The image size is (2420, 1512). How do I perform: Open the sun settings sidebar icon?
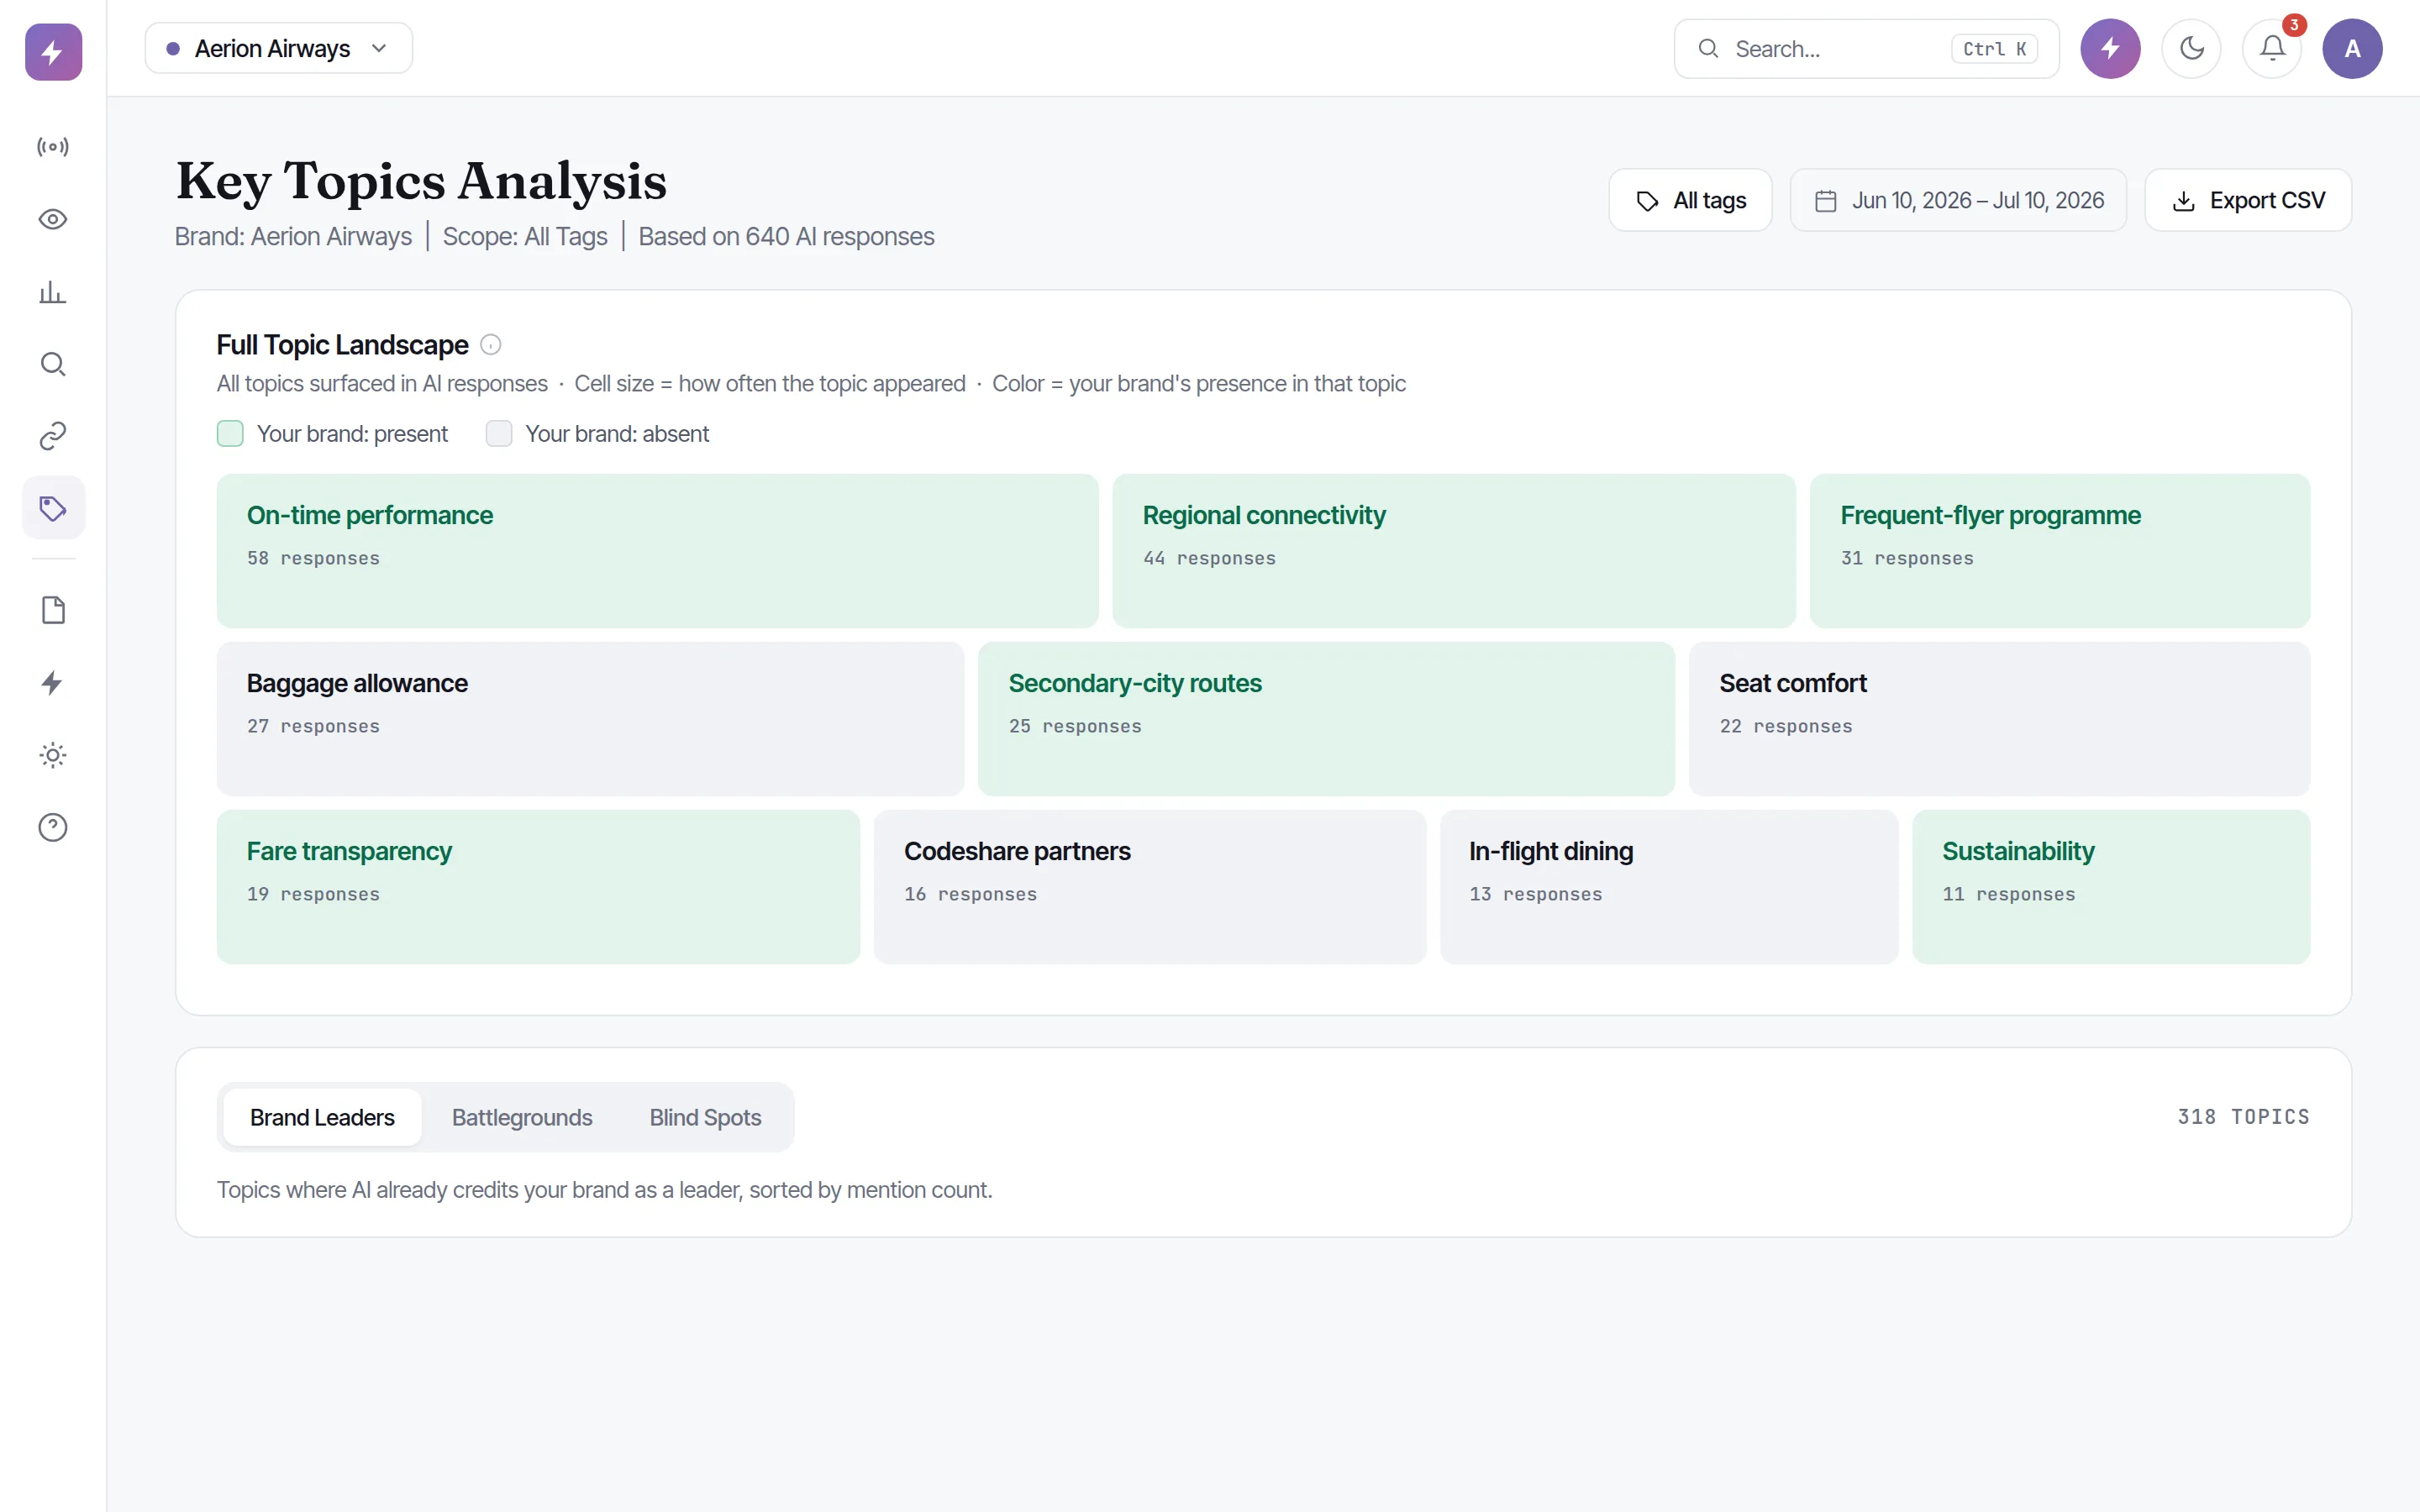53,755
